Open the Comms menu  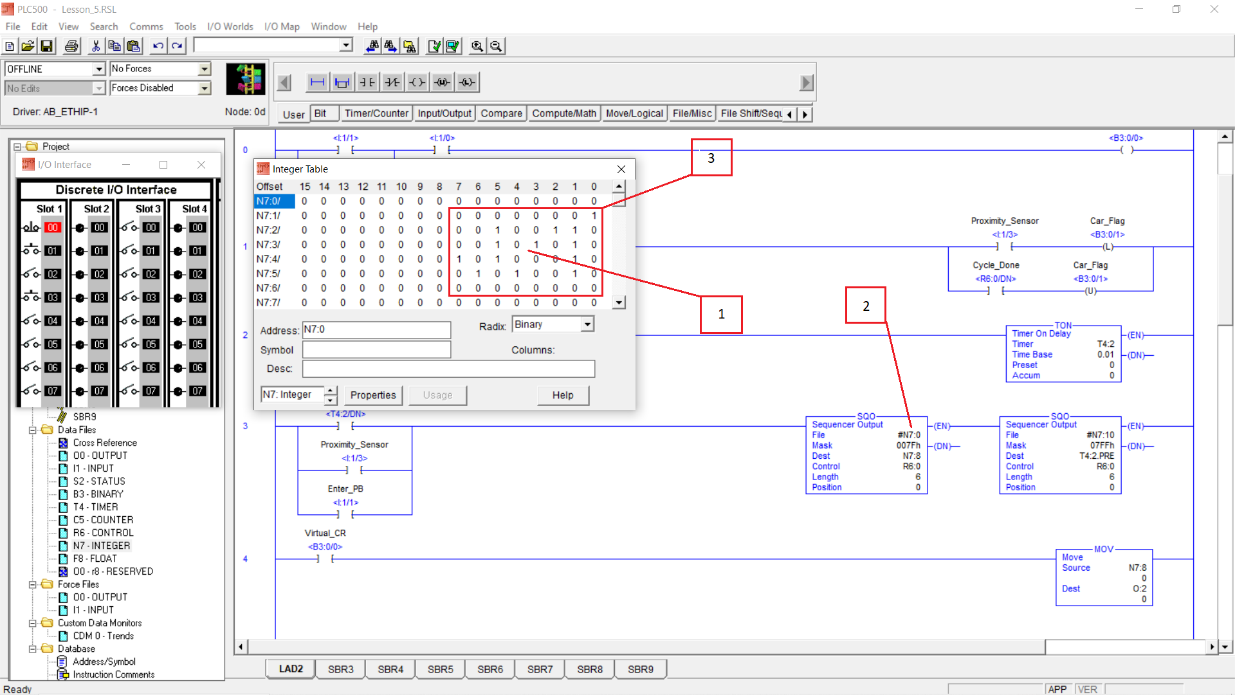click(x=146, y=27)
